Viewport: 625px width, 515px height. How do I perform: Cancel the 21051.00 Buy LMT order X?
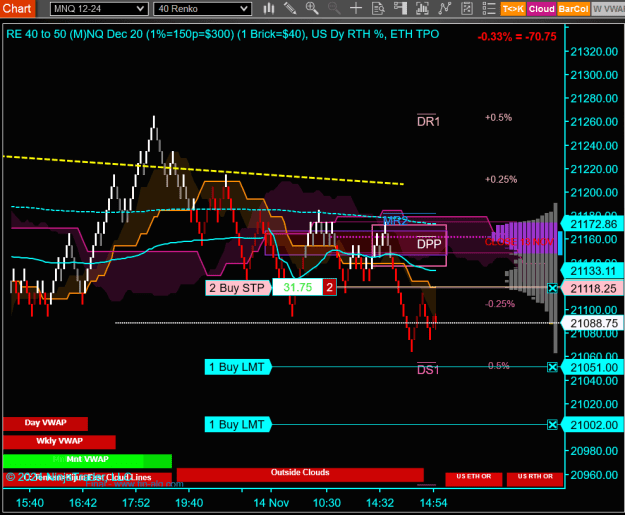coord(552,367)
